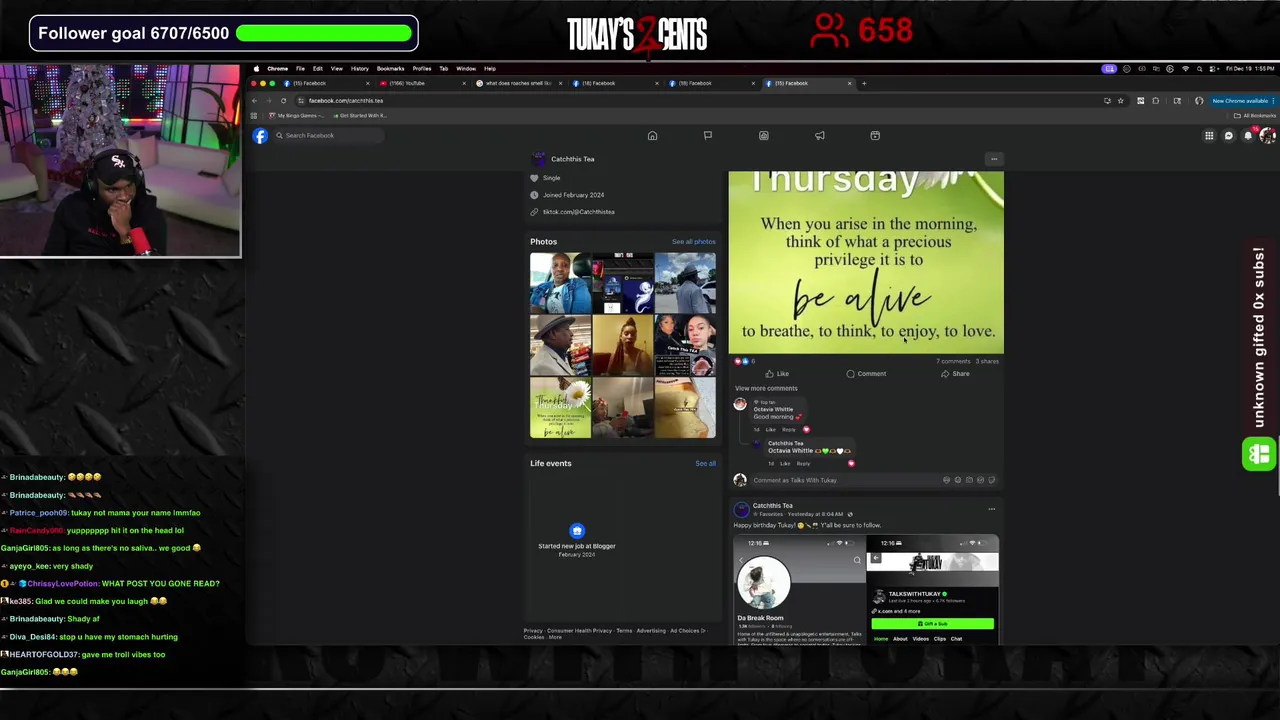Open the tiktok.com/@Catchthistea link
Viewport: 1280px width, 720px height.
578,212
